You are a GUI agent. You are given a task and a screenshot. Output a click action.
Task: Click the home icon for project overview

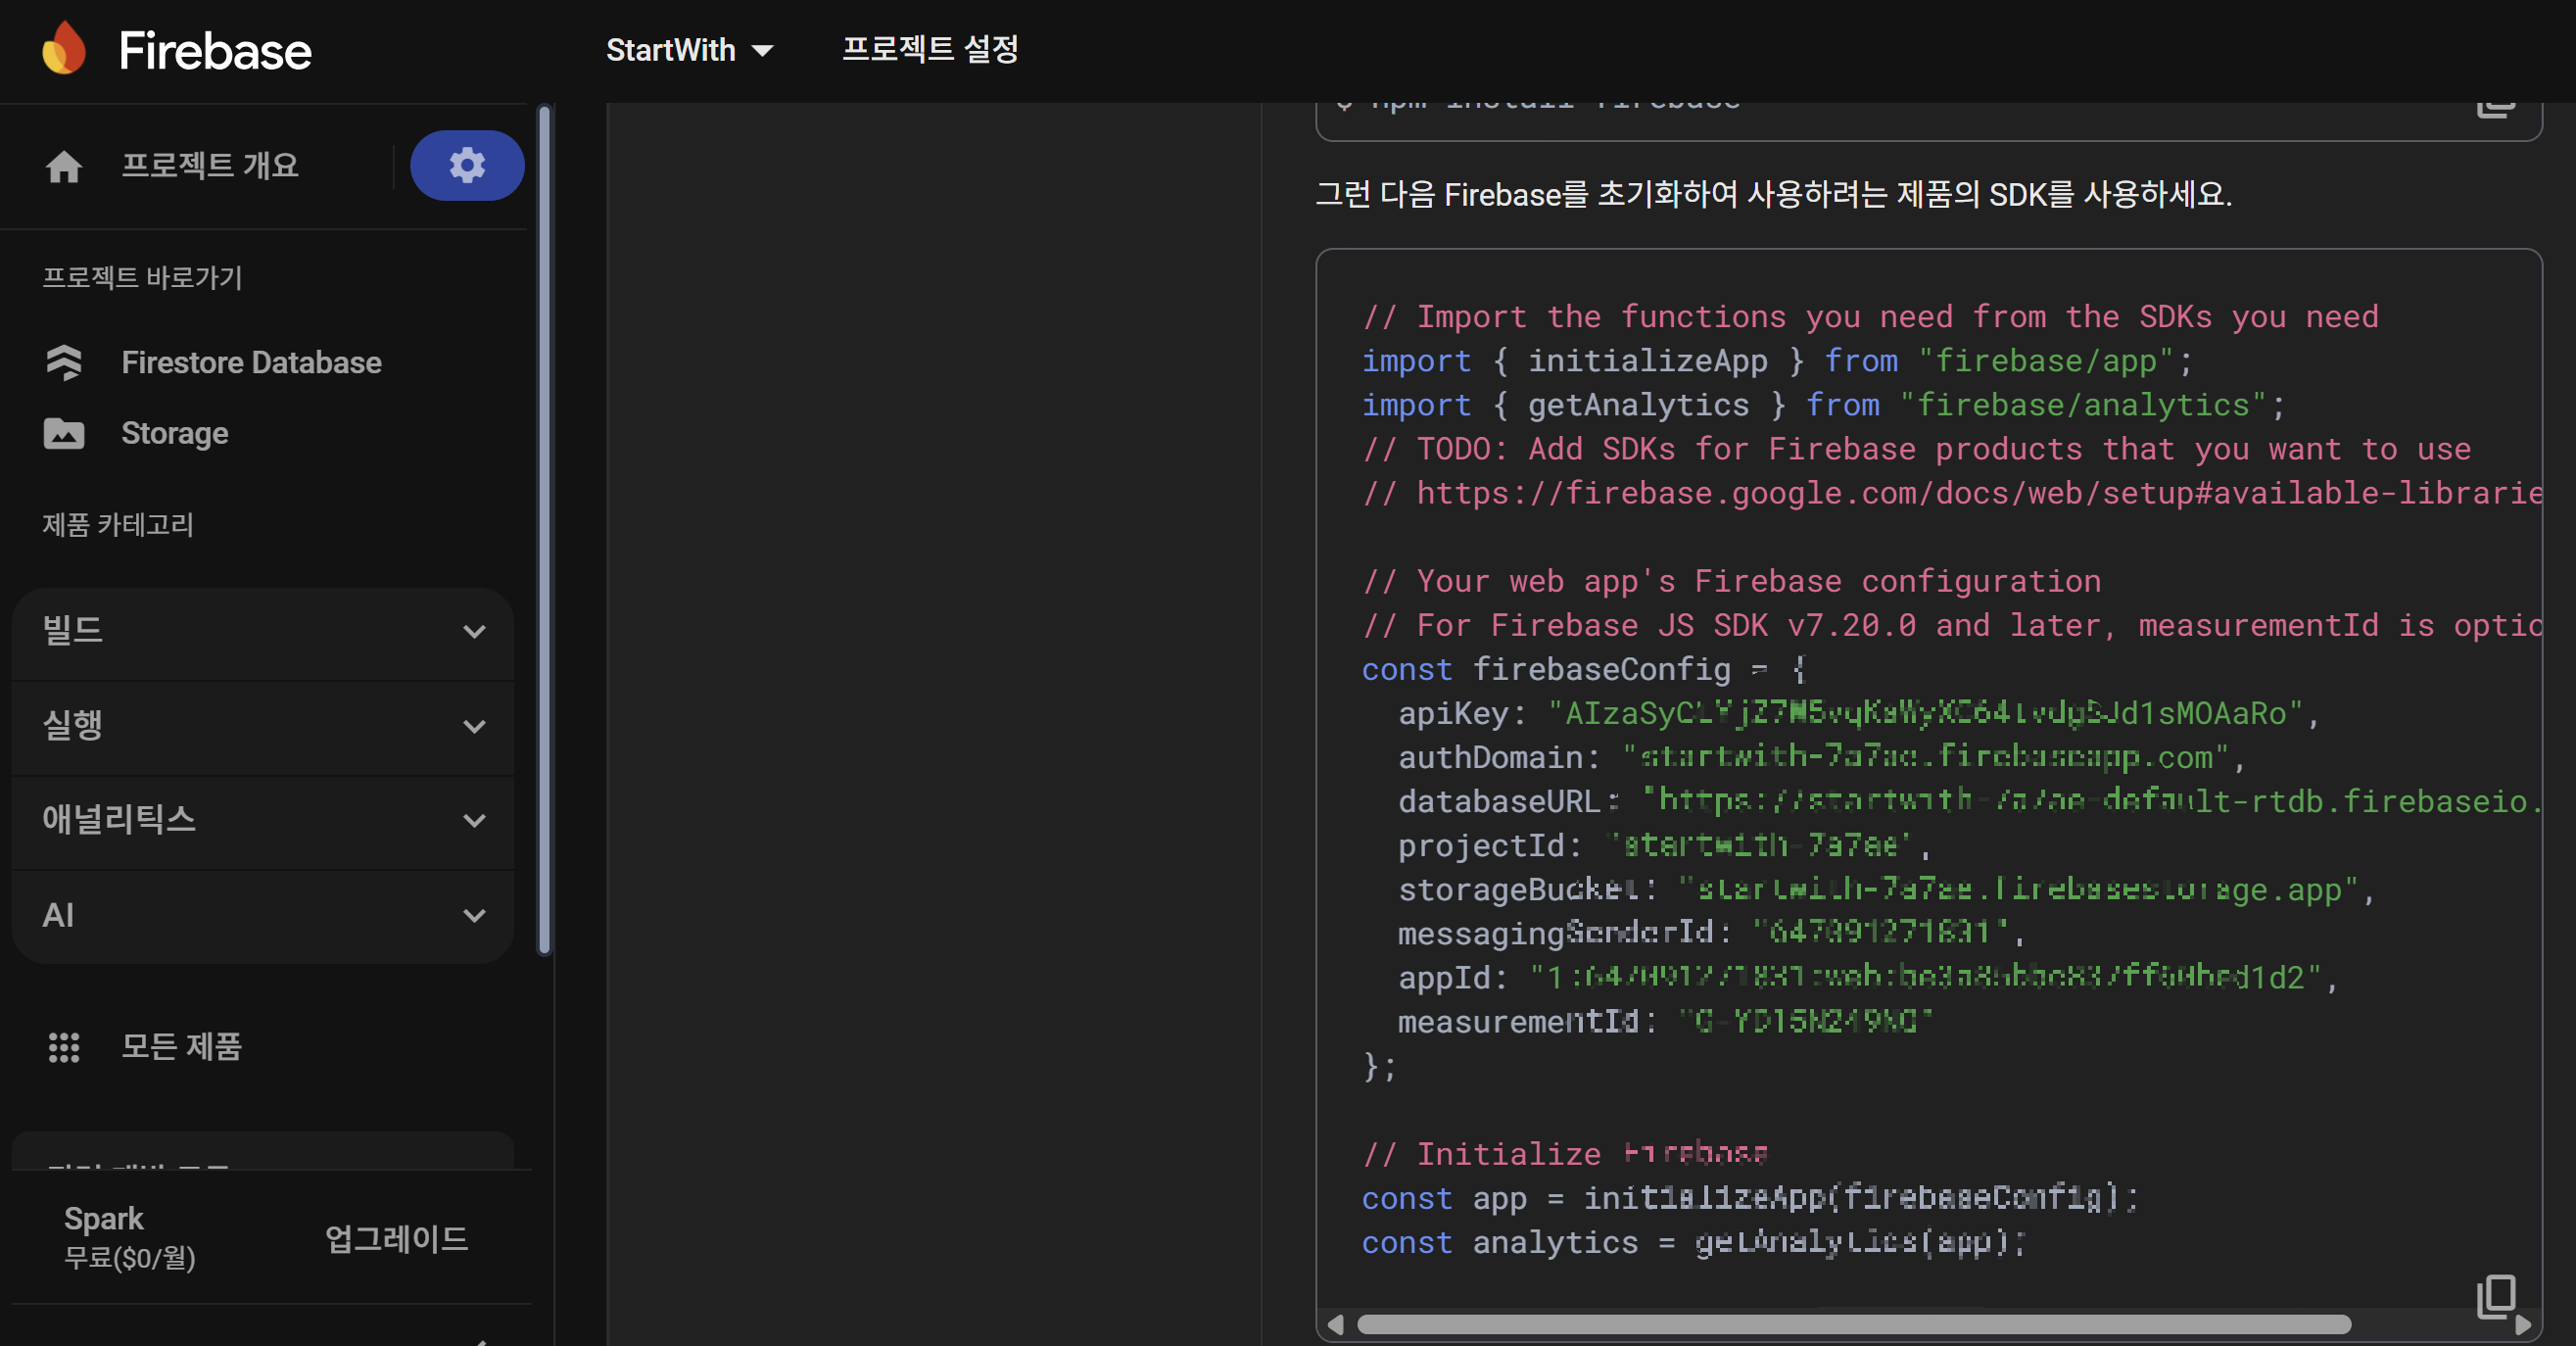point(64,166)
